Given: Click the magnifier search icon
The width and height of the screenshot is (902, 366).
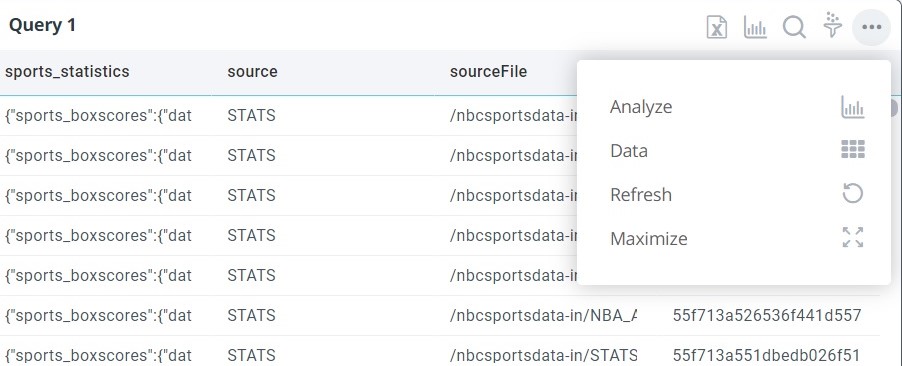Looking at the screenshot, I should [794, 27].
